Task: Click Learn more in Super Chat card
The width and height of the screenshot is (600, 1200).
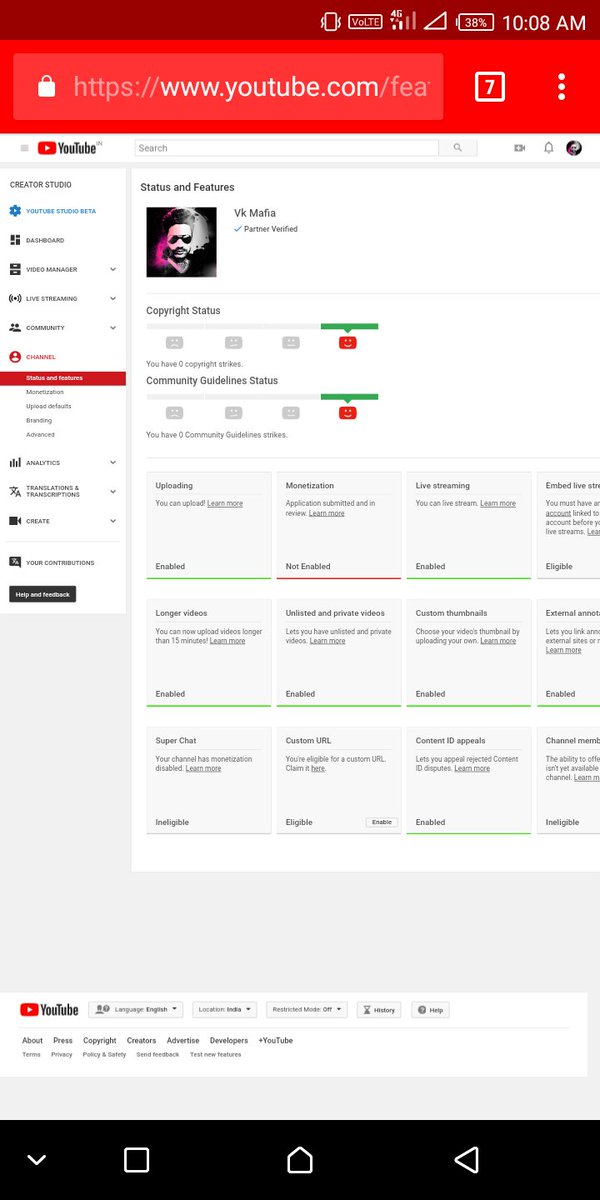Action: [x=203, y=769]
